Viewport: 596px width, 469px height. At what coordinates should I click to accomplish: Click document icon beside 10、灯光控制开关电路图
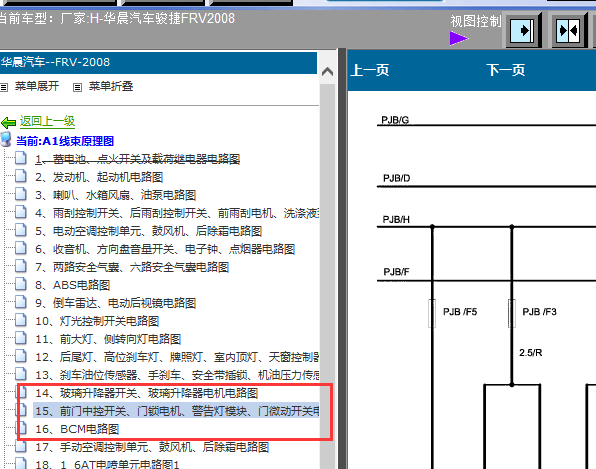pos(21,320)
